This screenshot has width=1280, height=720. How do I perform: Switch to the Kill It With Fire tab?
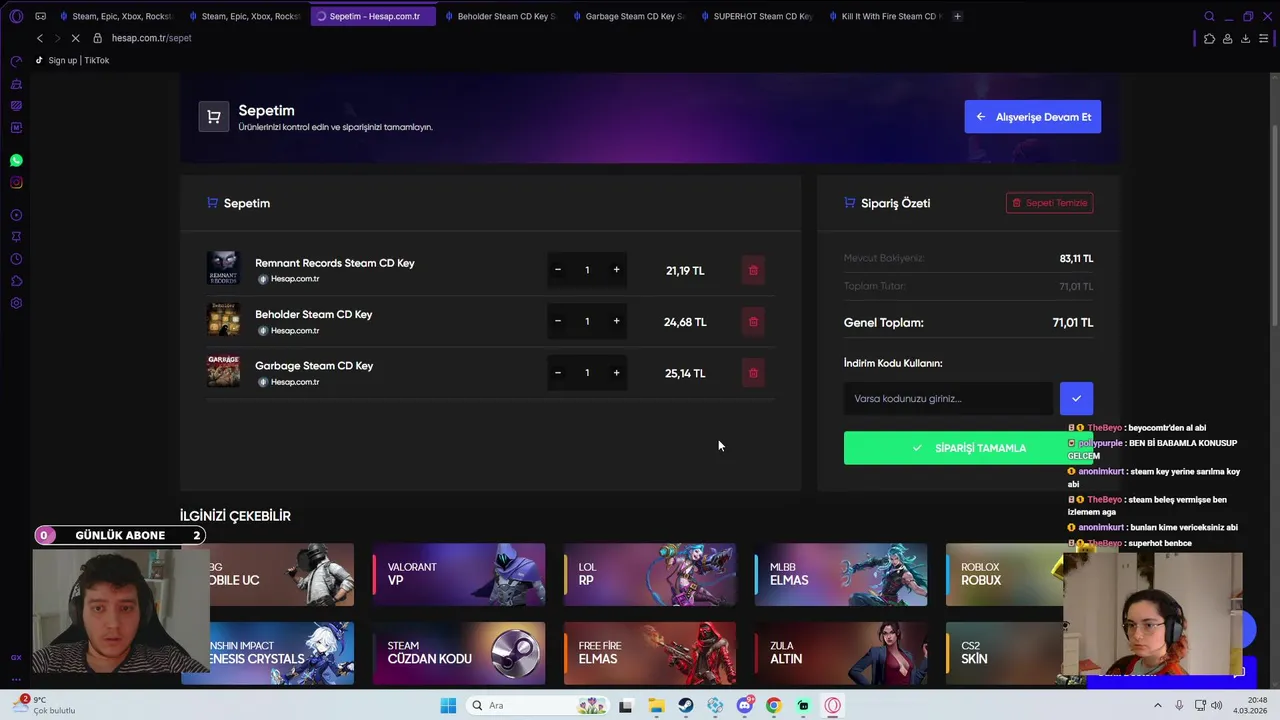[884, 16]
